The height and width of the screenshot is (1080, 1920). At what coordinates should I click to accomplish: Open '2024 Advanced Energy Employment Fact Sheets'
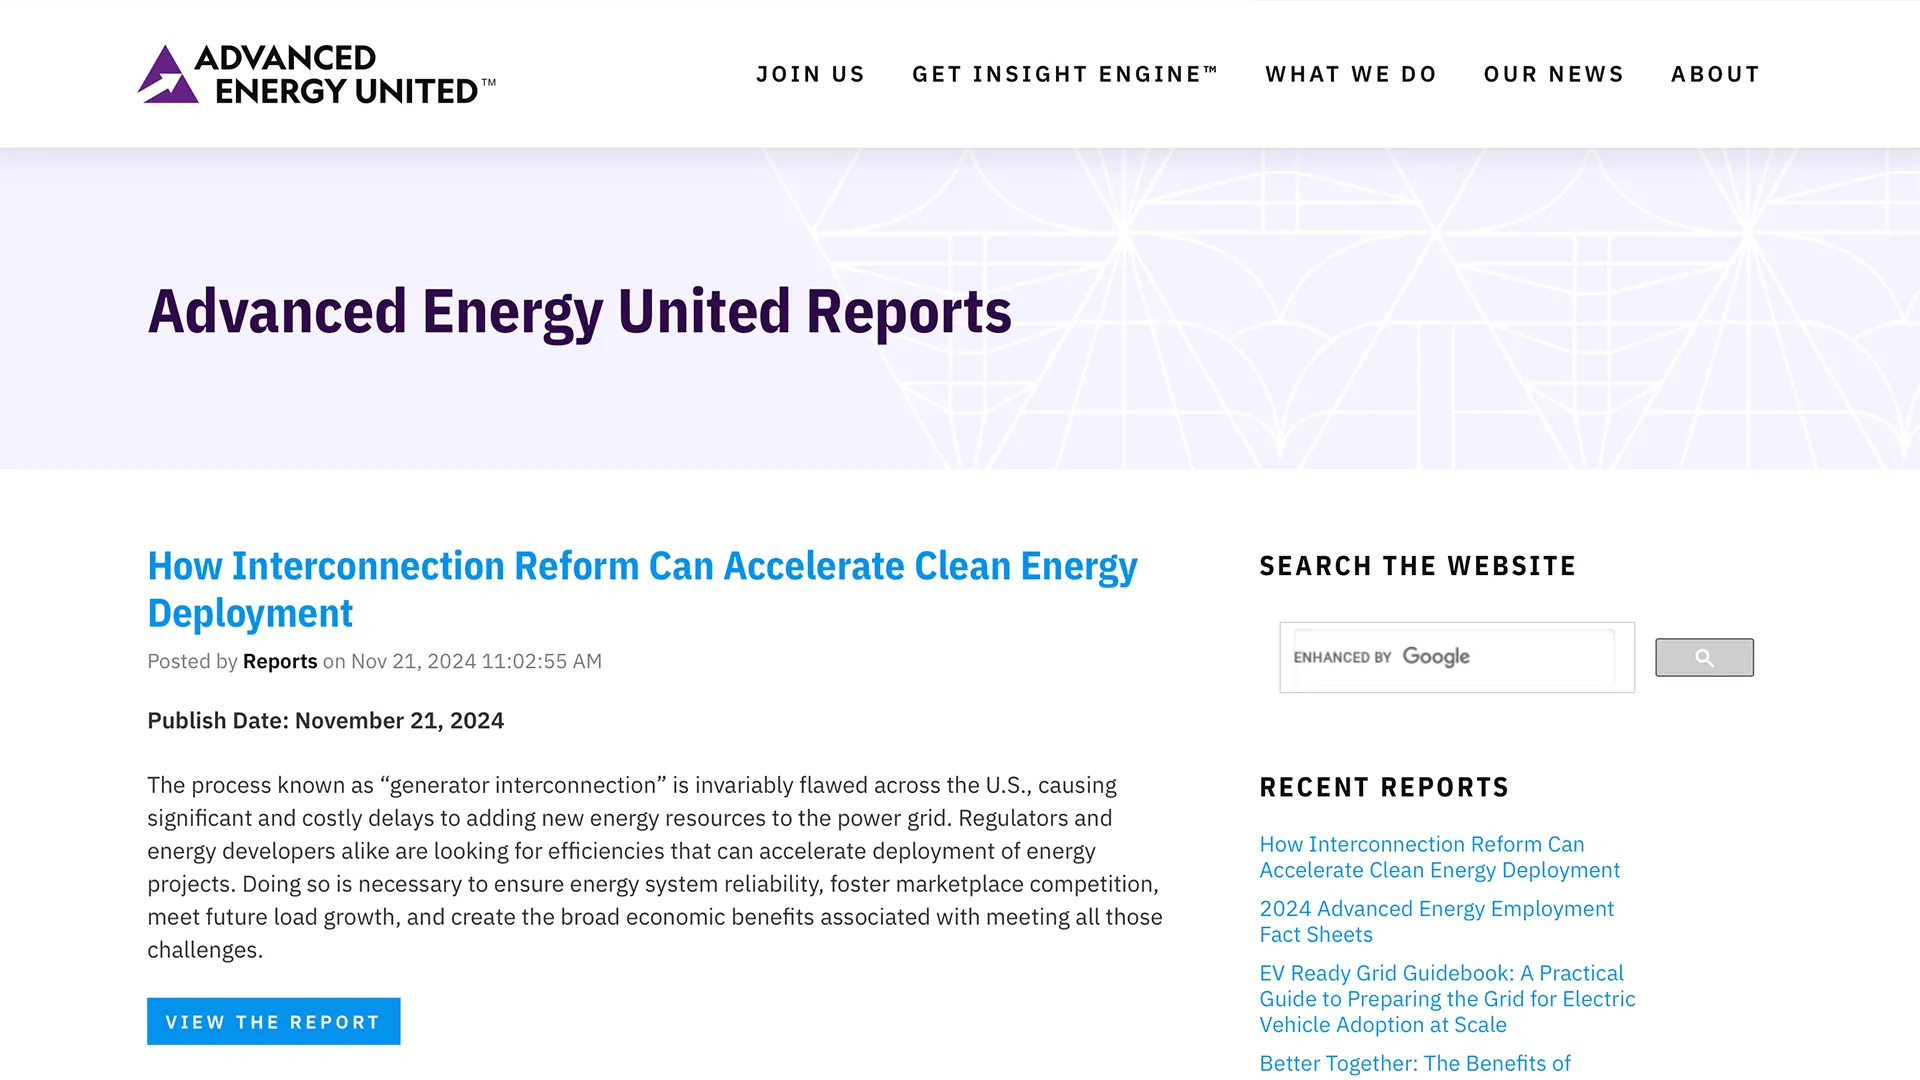tap(1435, 921)
